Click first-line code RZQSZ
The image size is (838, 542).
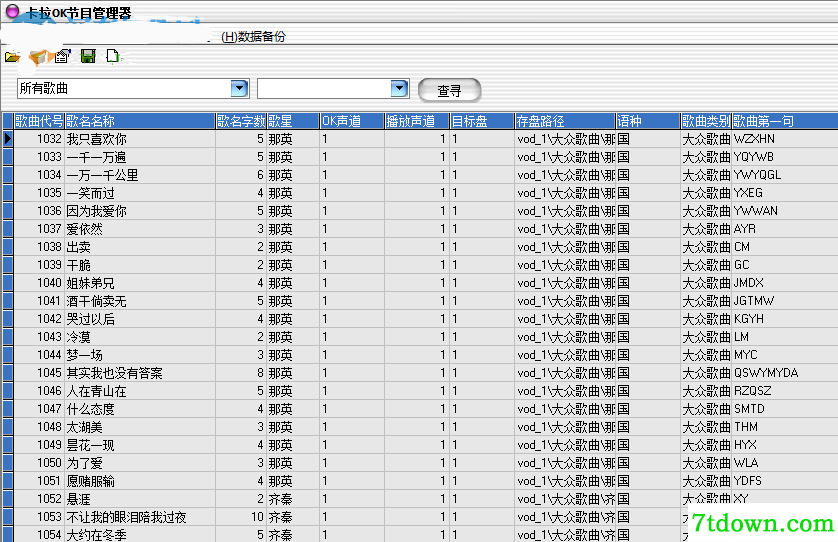(752, 391)
